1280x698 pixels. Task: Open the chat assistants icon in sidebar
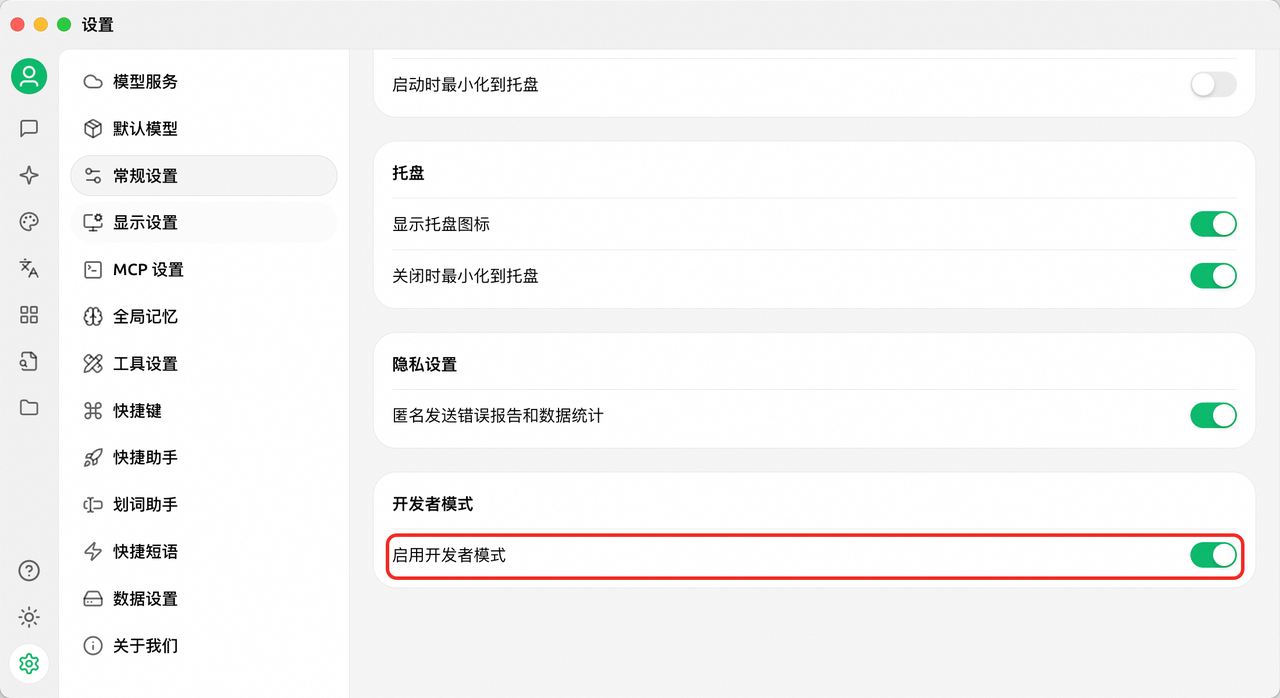pos(29,128)
